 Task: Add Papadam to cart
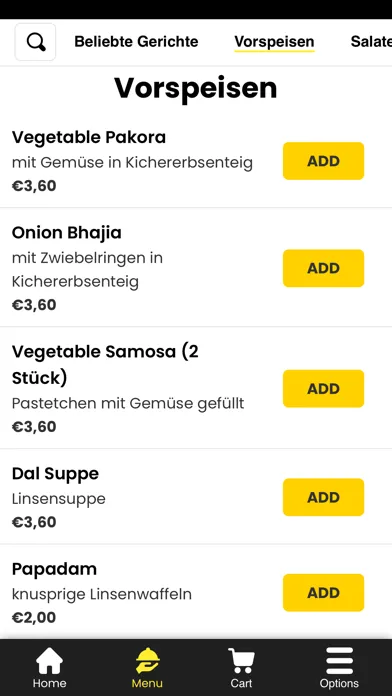[x=324, y=593]
